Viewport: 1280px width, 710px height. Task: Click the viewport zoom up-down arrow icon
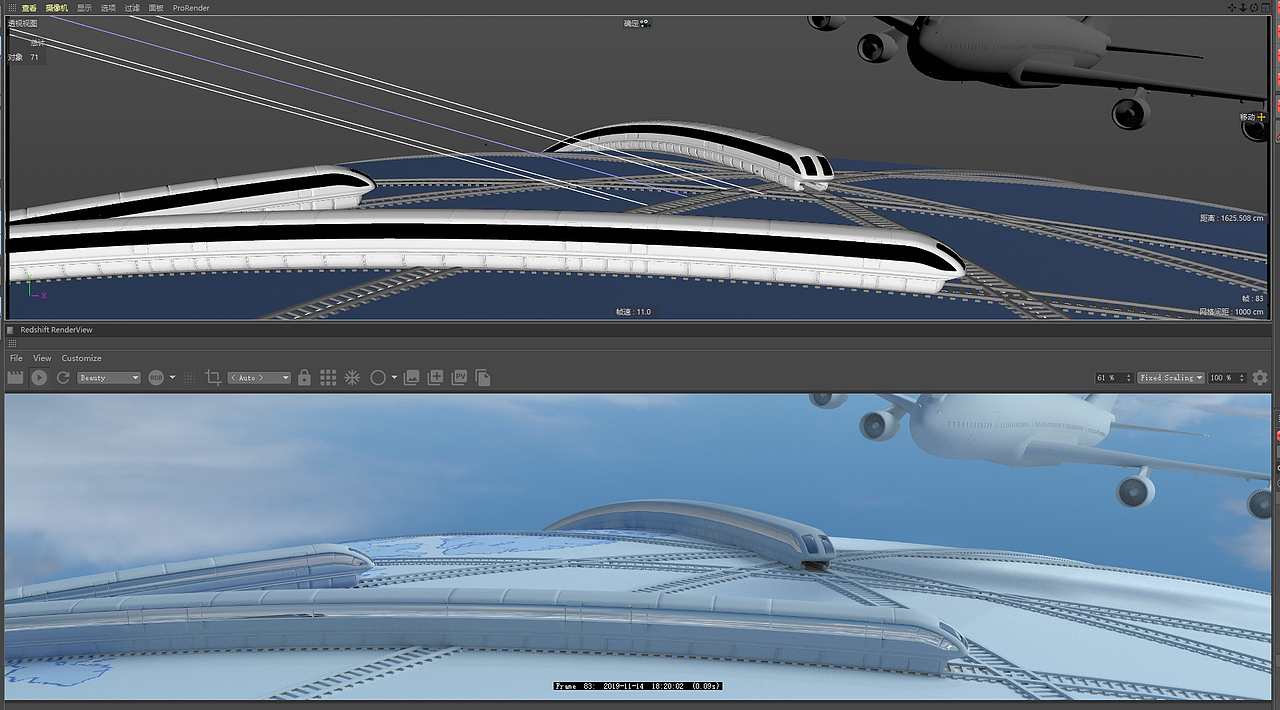[x=1243, y=8]
